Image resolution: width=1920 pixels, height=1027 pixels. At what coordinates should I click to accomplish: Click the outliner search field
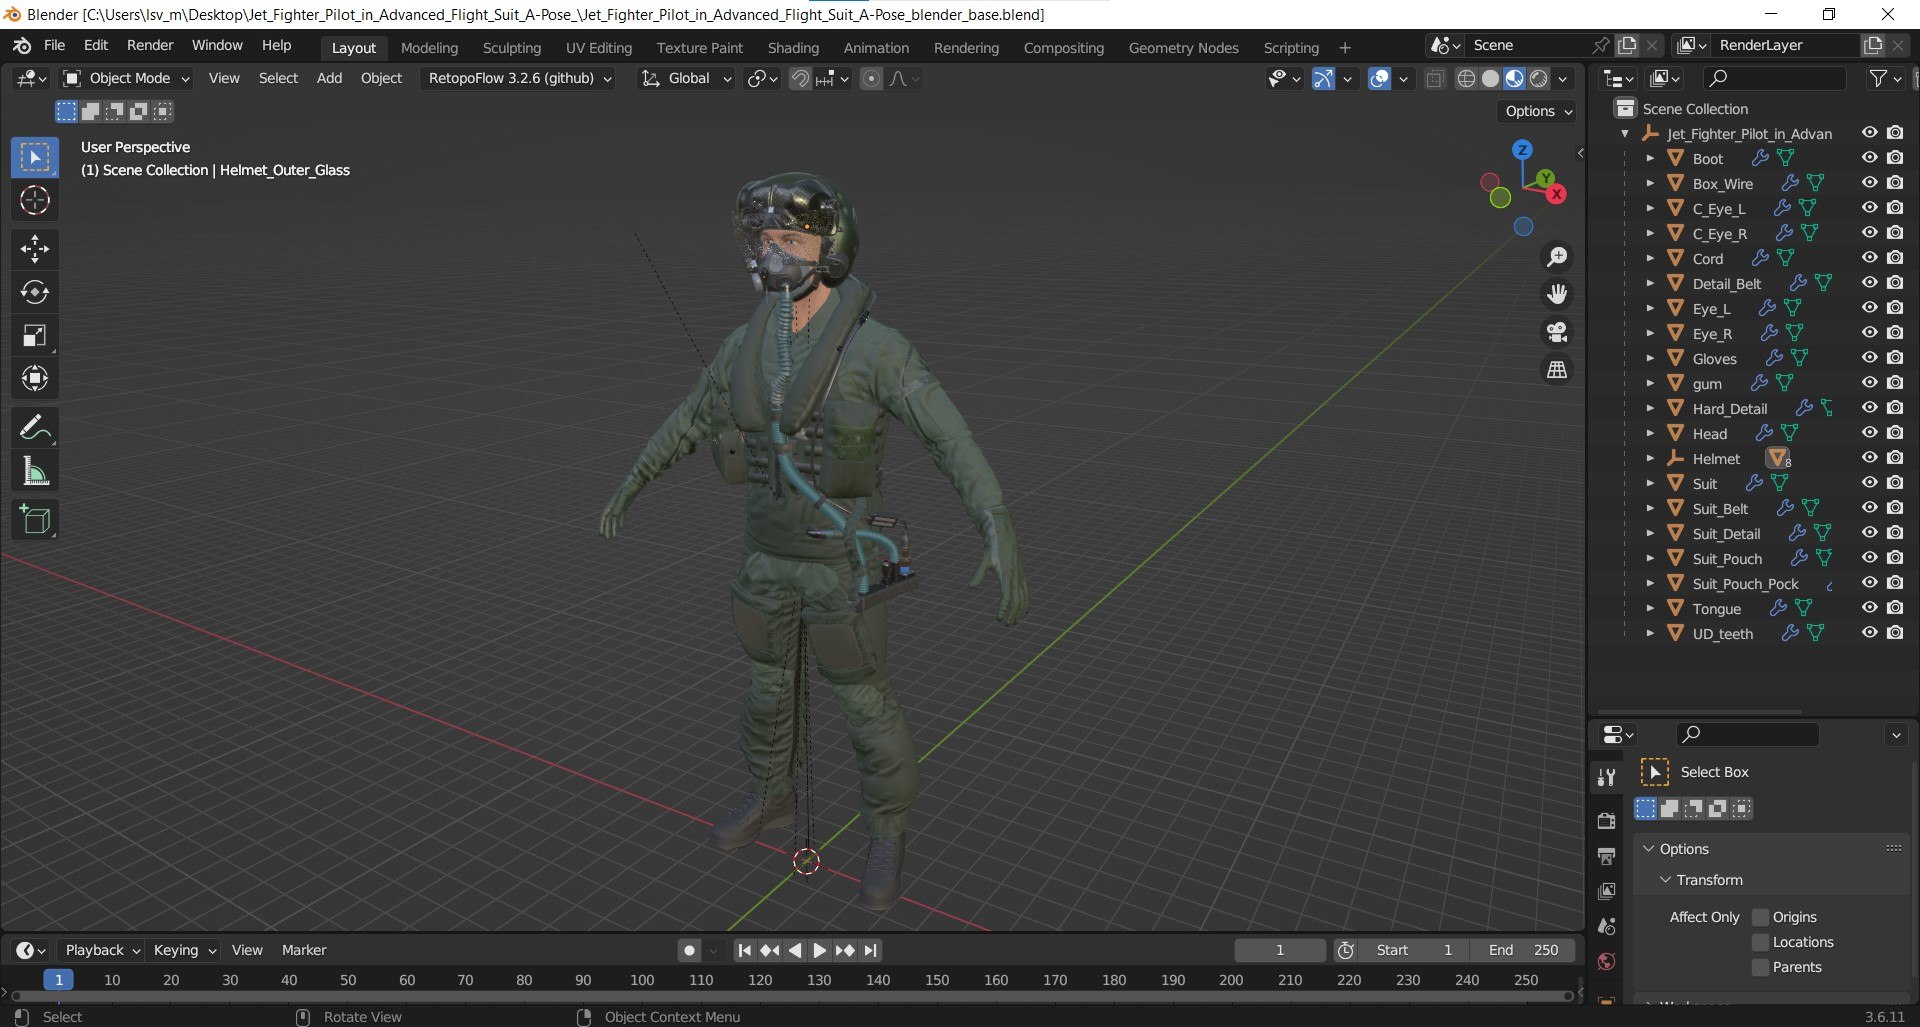tap(1775, 78)
